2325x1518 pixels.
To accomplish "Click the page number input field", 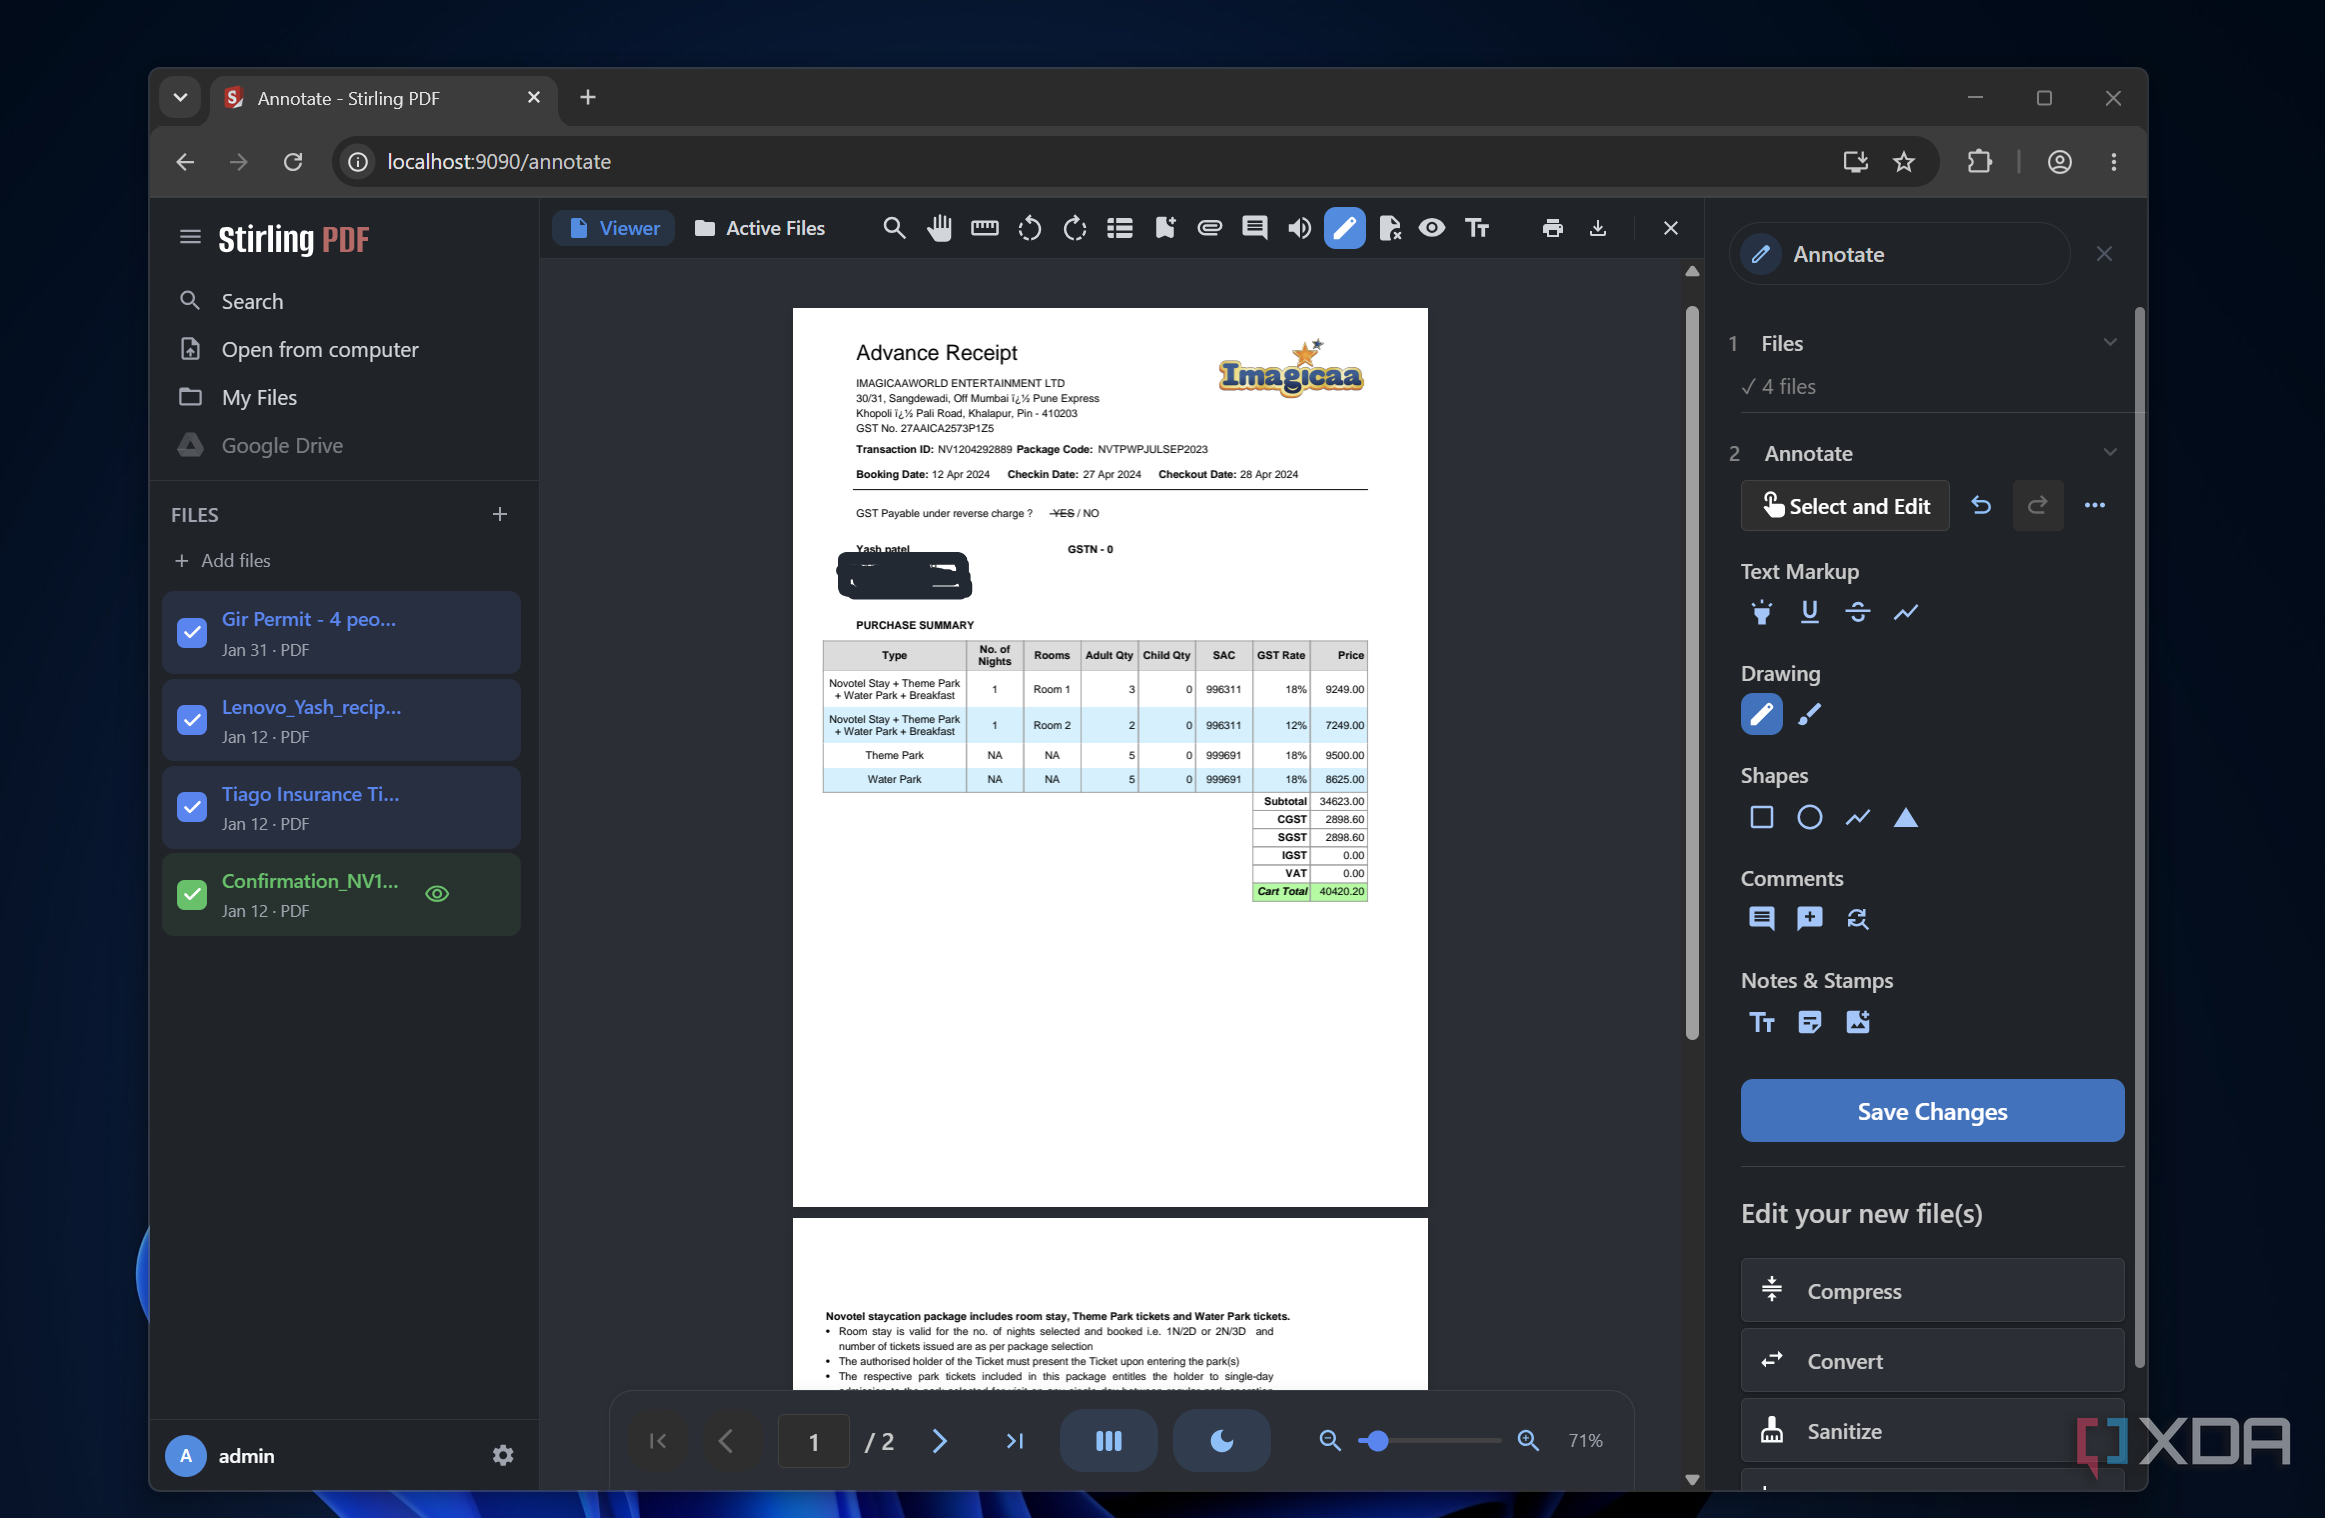I will (x=814, y=1441).
